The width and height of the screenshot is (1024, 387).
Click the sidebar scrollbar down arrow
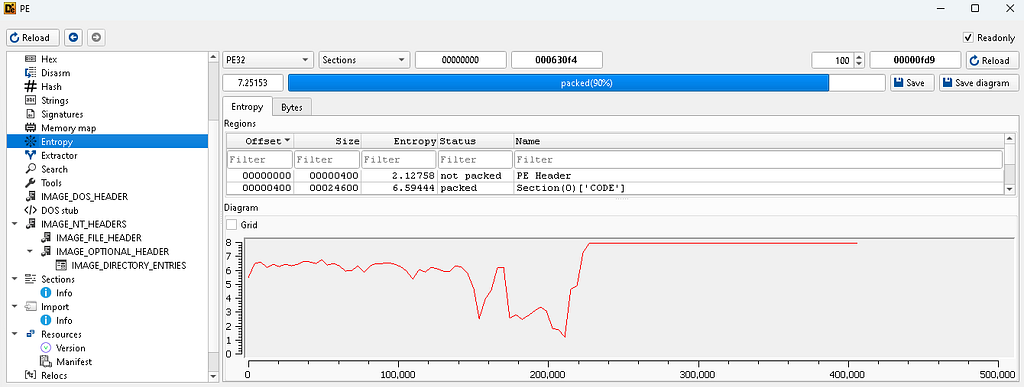coord(214,376)
